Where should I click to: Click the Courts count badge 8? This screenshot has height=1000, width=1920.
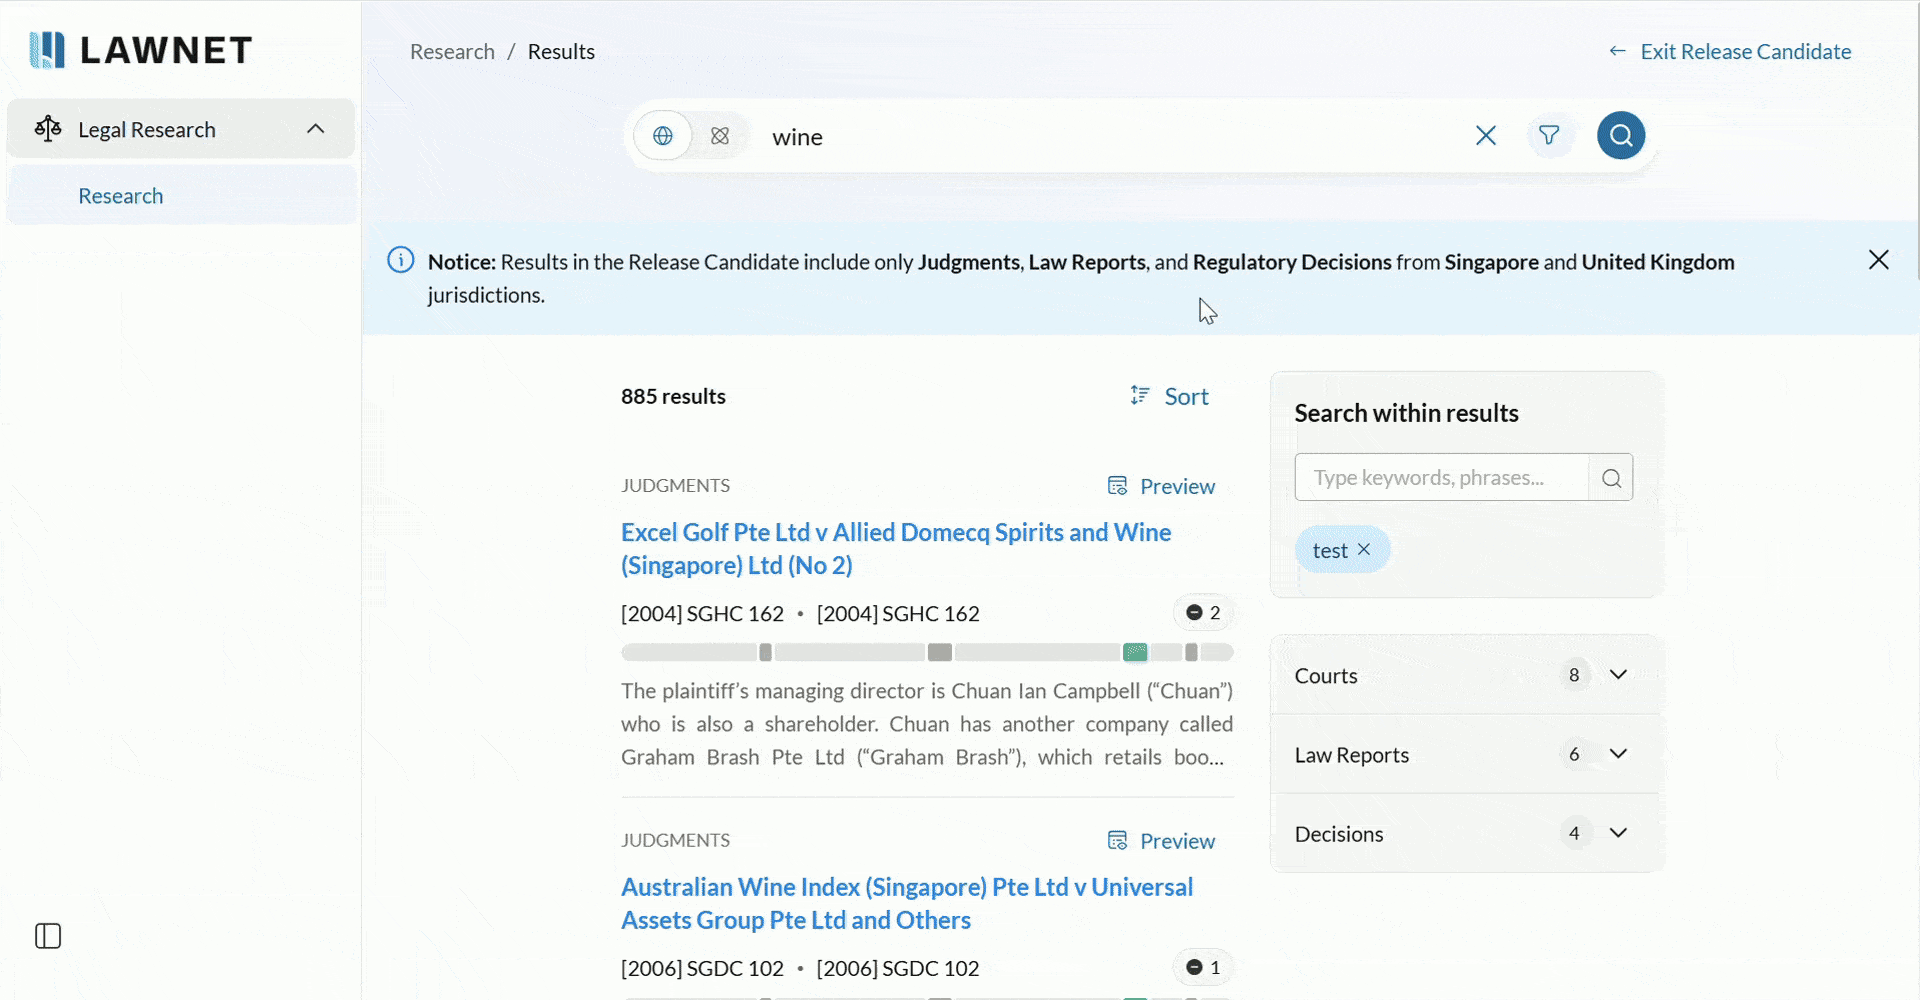point(1574,675)
